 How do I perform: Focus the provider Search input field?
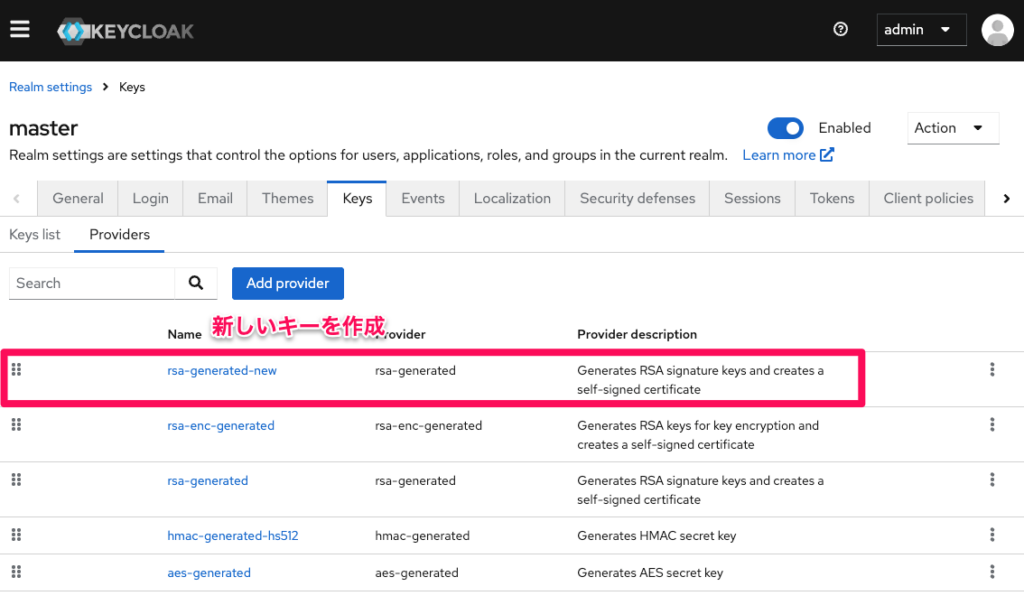(x=92, y=283)
